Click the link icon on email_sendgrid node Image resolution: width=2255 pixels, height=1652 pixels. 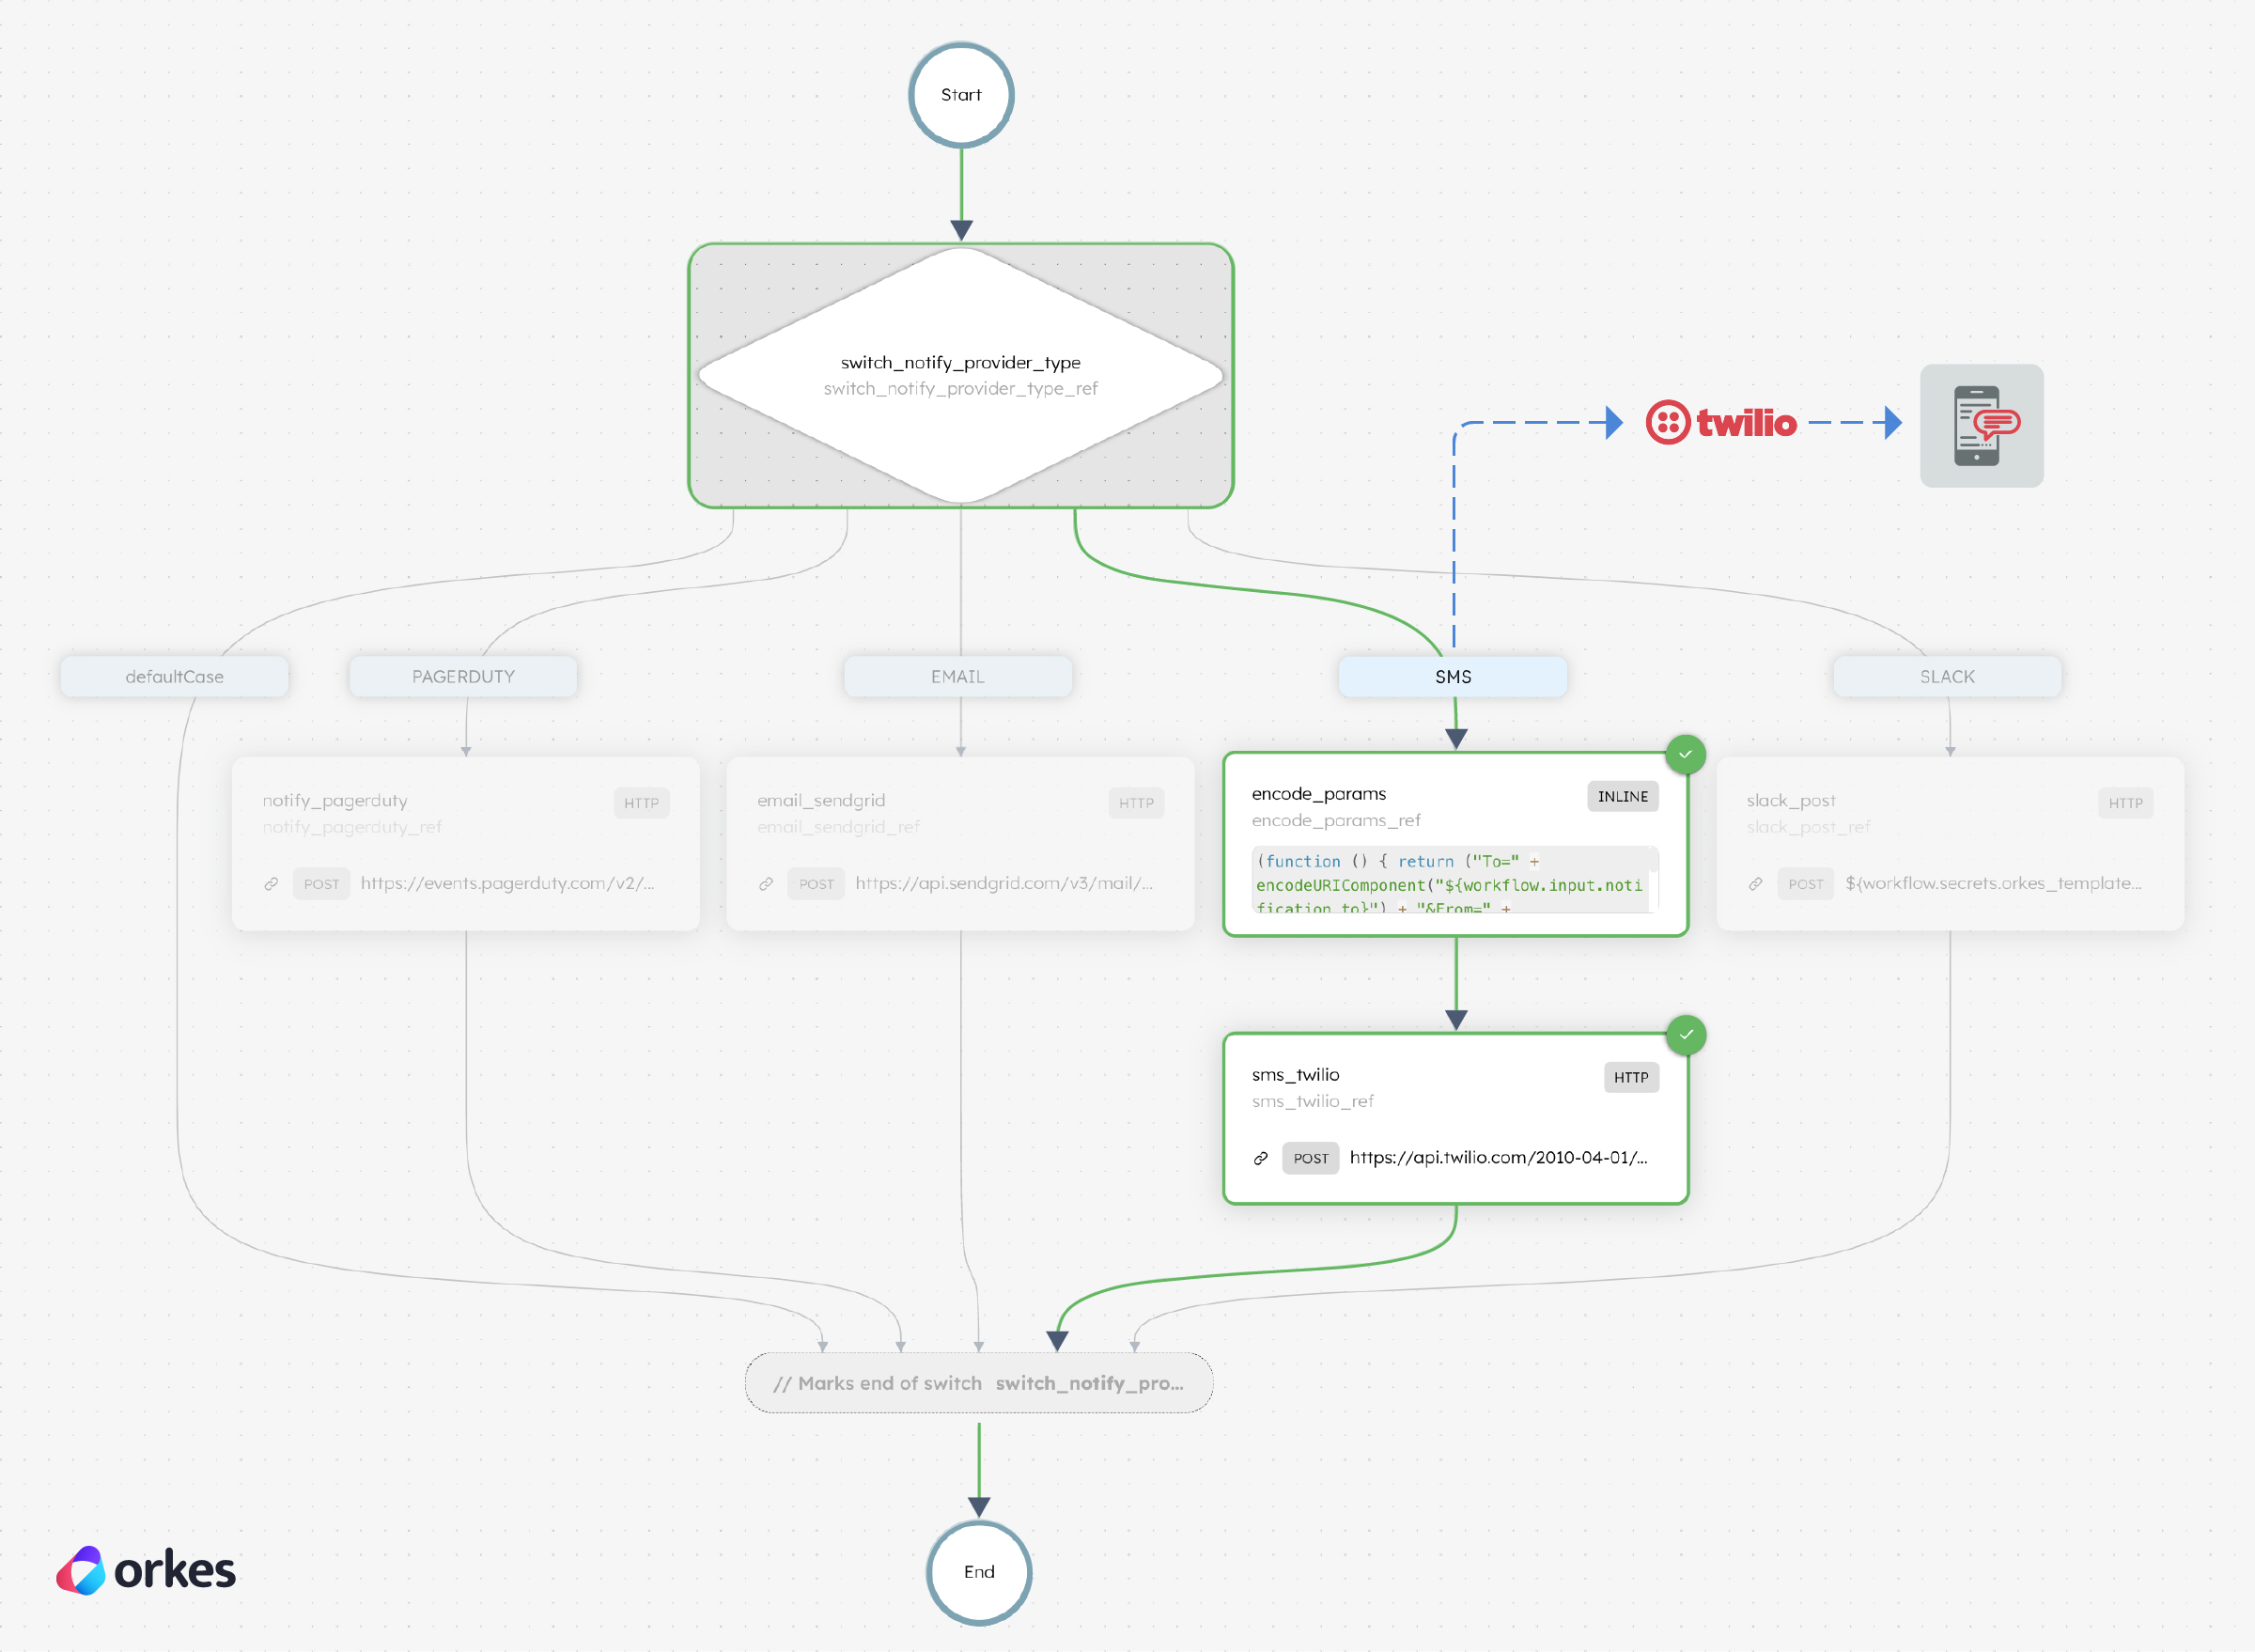[766, 884]
